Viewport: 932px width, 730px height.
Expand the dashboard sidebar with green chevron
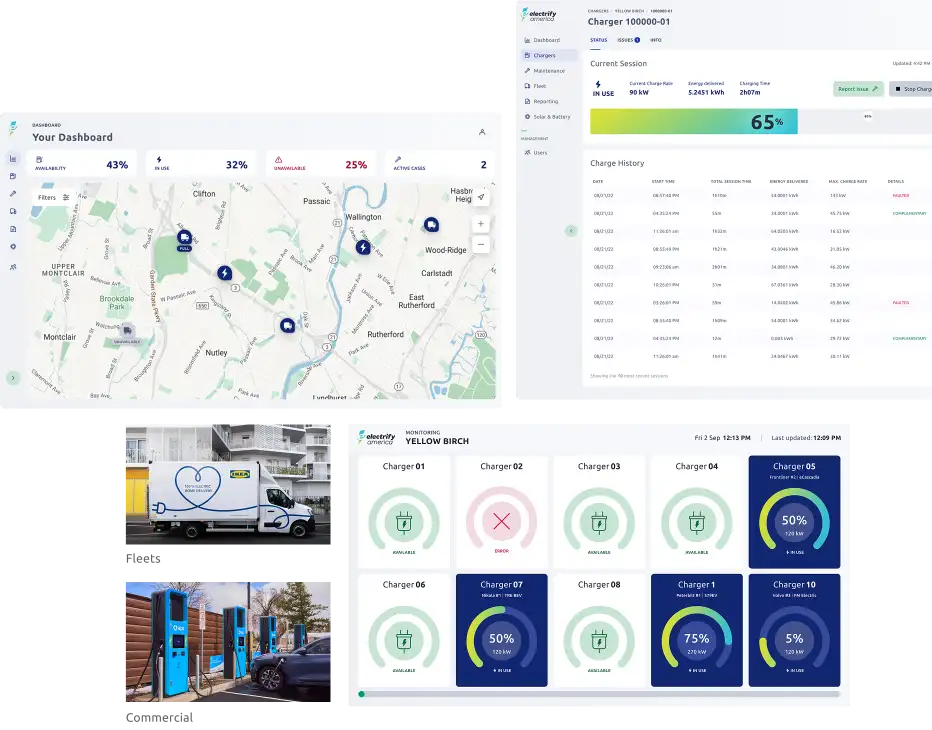pyautogui.click(x=13, y=378)
